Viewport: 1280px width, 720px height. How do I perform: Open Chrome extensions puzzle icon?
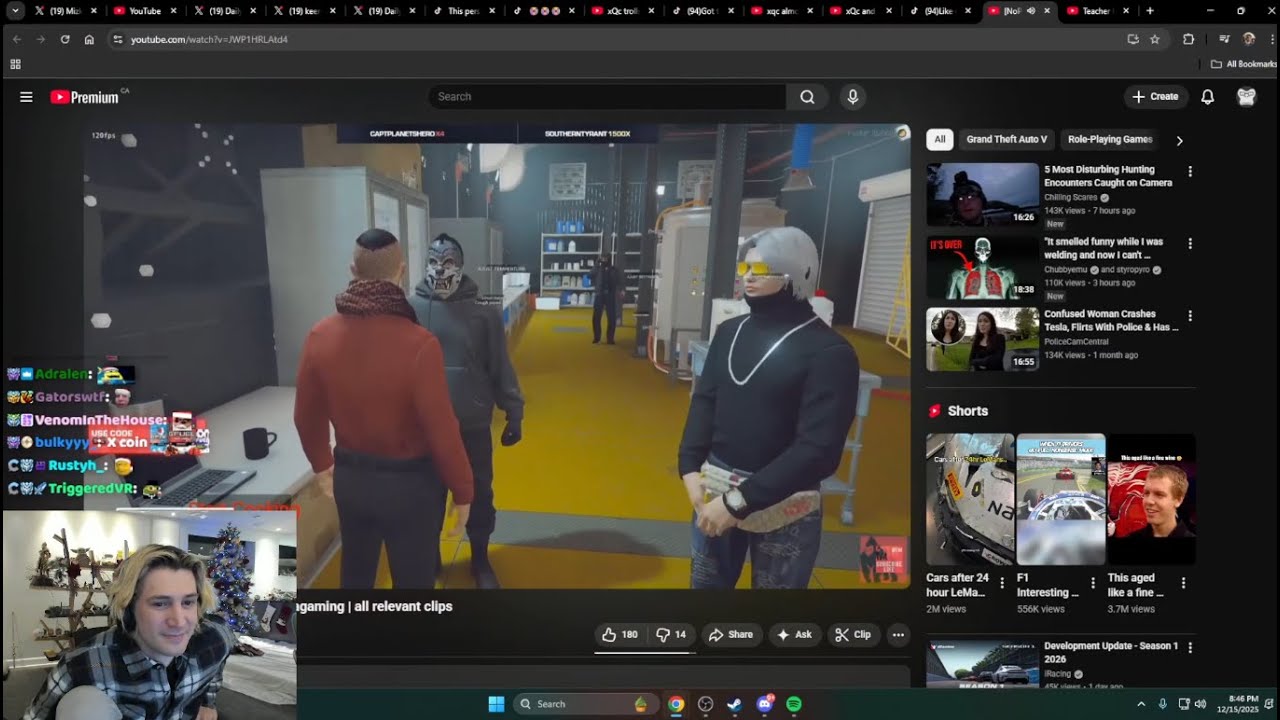1188,39
